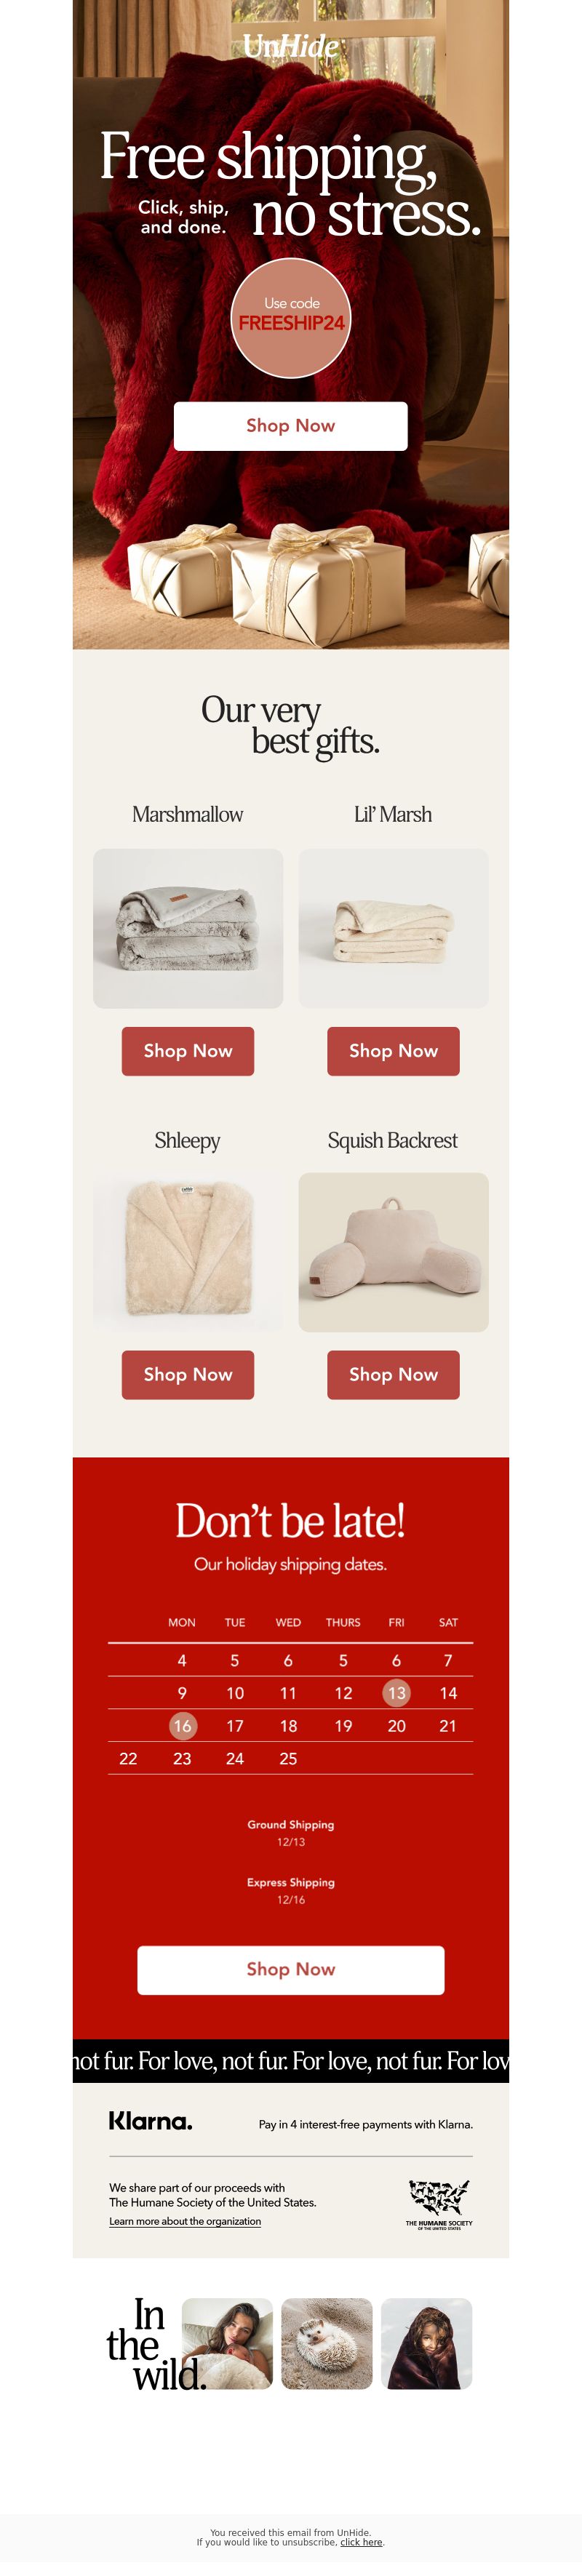Click the Humane Society logo
Screen dimensions: 582x2576
pyautogui.click(x=439, y=2204)
